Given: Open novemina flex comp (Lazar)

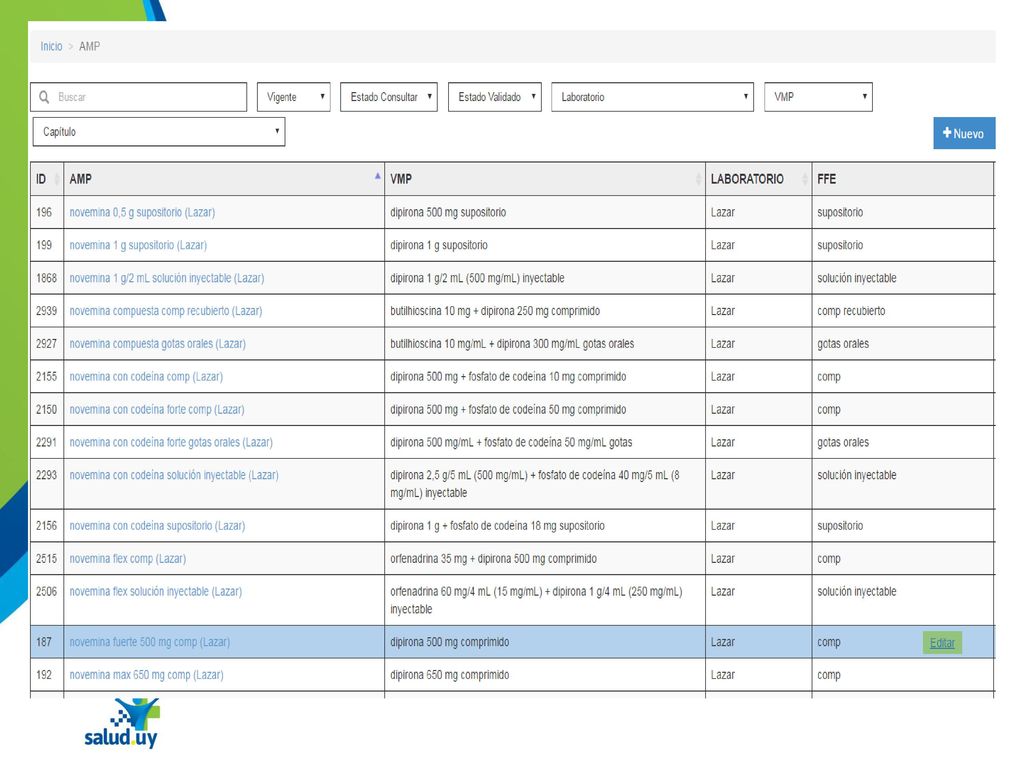Looking at the screenshot, I should pos(127,559).
